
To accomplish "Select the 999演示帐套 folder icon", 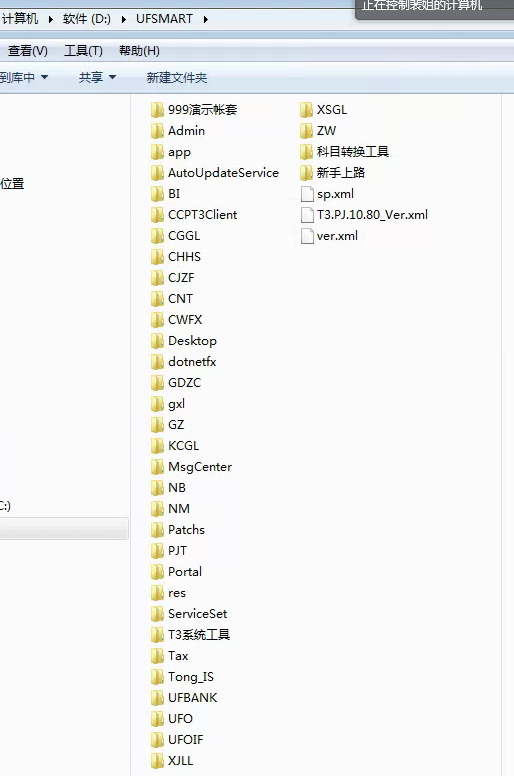I will coord(157,109).
